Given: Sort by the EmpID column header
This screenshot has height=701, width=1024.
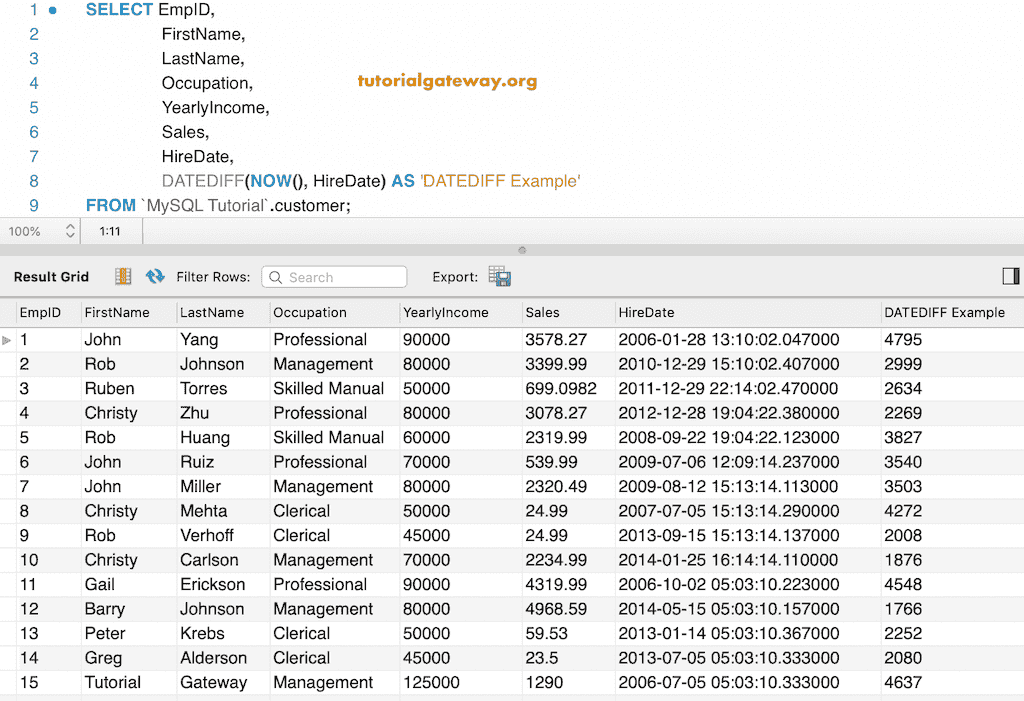Looking at the screenshot, I should tap(41, 313).
